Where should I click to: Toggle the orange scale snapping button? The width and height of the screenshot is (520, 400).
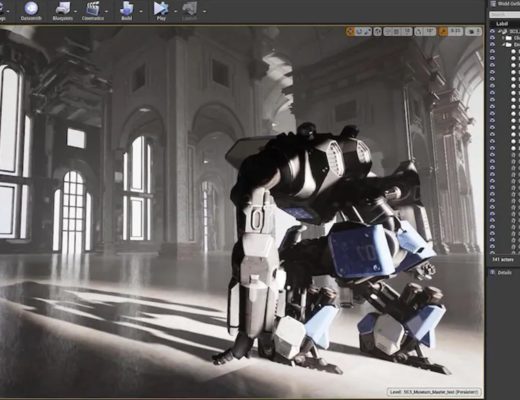(443, 32)
